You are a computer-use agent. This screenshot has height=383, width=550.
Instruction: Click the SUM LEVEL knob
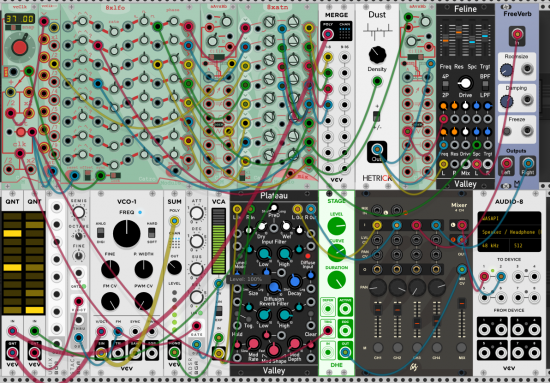coord(174,268)
